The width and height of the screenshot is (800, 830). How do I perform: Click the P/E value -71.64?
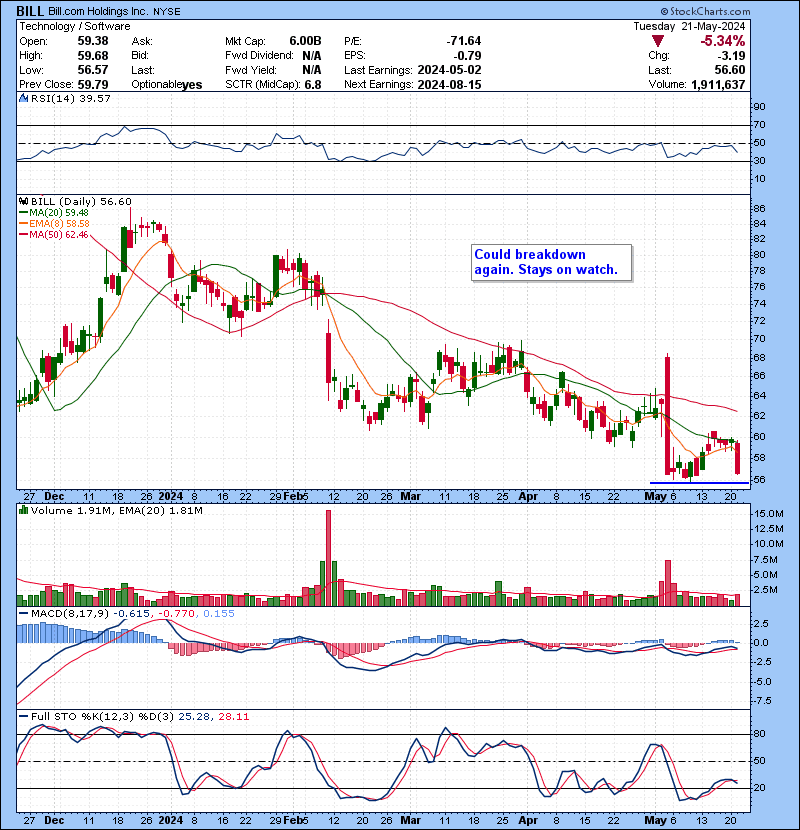point(464,41)
